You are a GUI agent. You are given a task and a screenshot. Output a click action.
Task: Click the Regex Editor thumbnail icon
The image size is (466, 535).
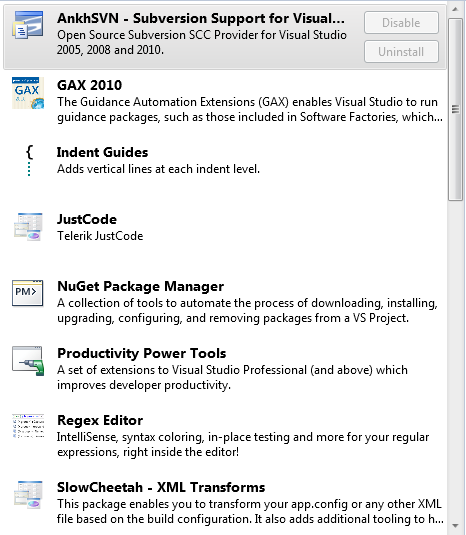(28, 426)
